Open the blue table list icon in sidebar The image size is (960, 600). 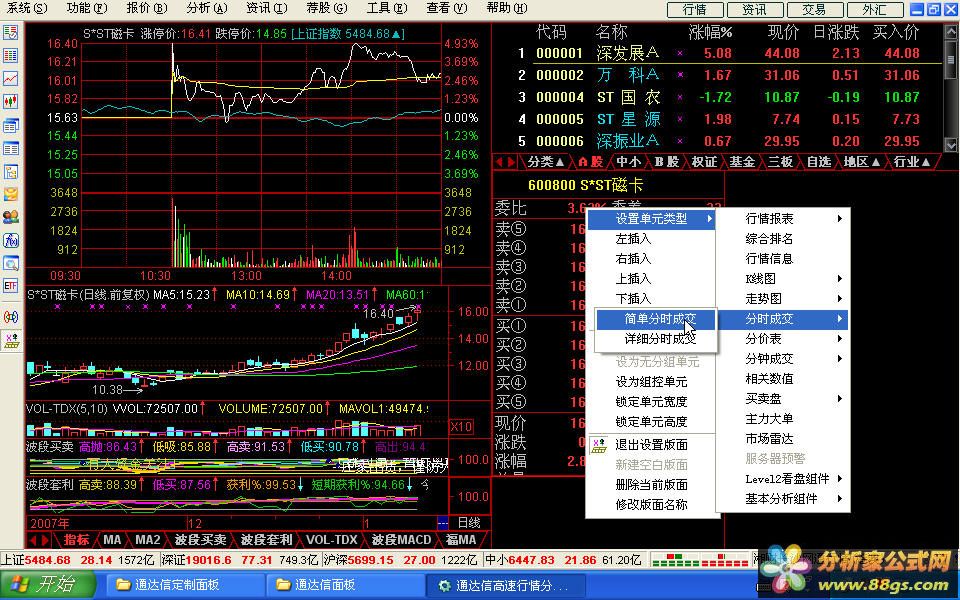click(10, 148)
